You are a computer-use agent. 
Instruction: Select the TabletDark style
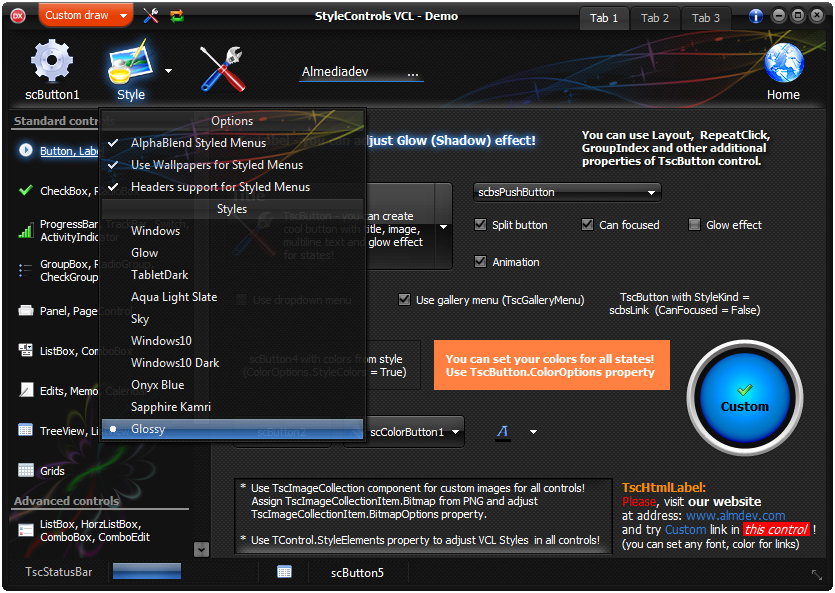click(232, 275)
